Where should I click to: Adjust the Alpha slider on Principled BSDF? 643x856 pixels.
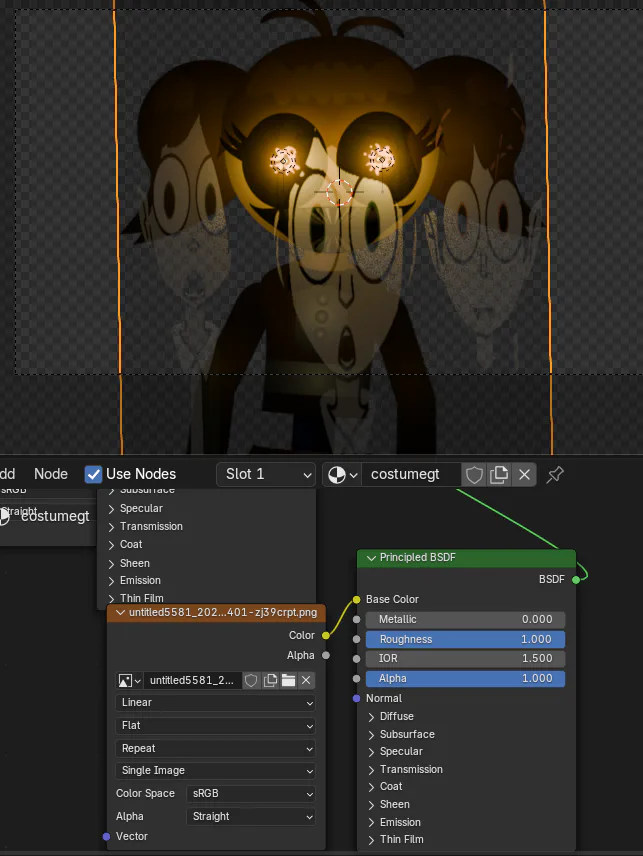point(465,679)
